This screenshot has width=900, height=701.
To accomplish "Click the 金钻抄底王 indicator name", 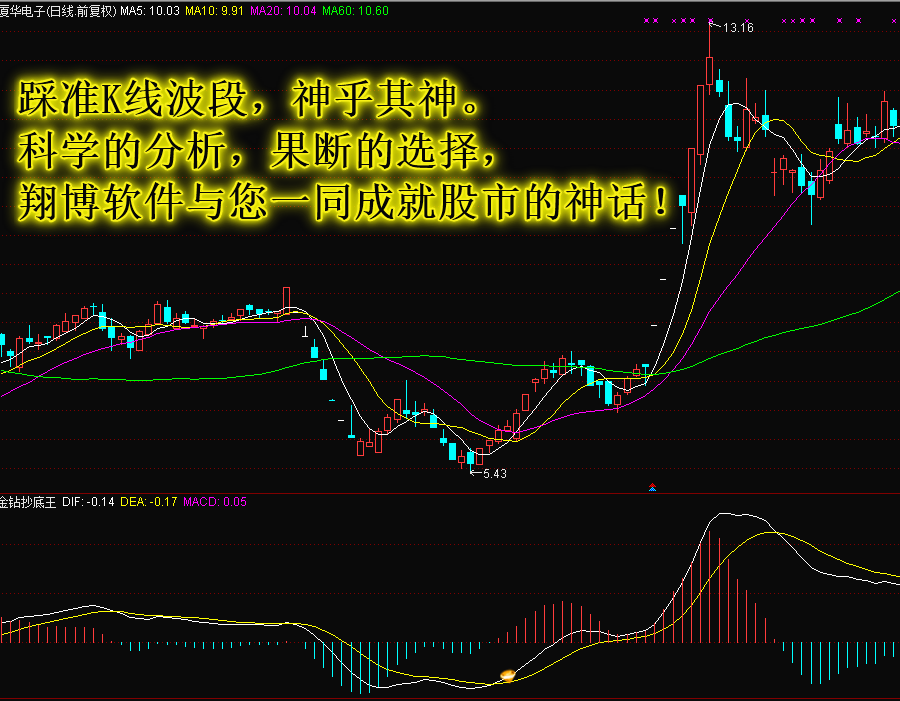I will (28, 502).
